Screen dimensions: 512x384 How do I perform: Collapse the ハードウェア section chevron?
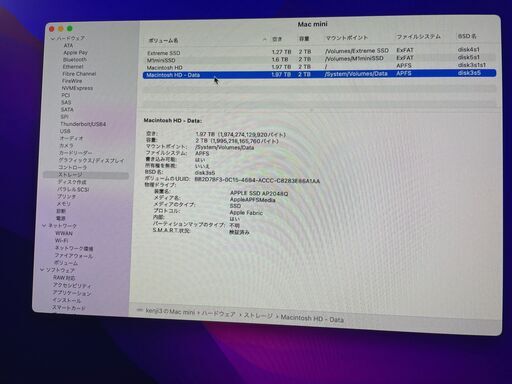click(x=53, y=38)
